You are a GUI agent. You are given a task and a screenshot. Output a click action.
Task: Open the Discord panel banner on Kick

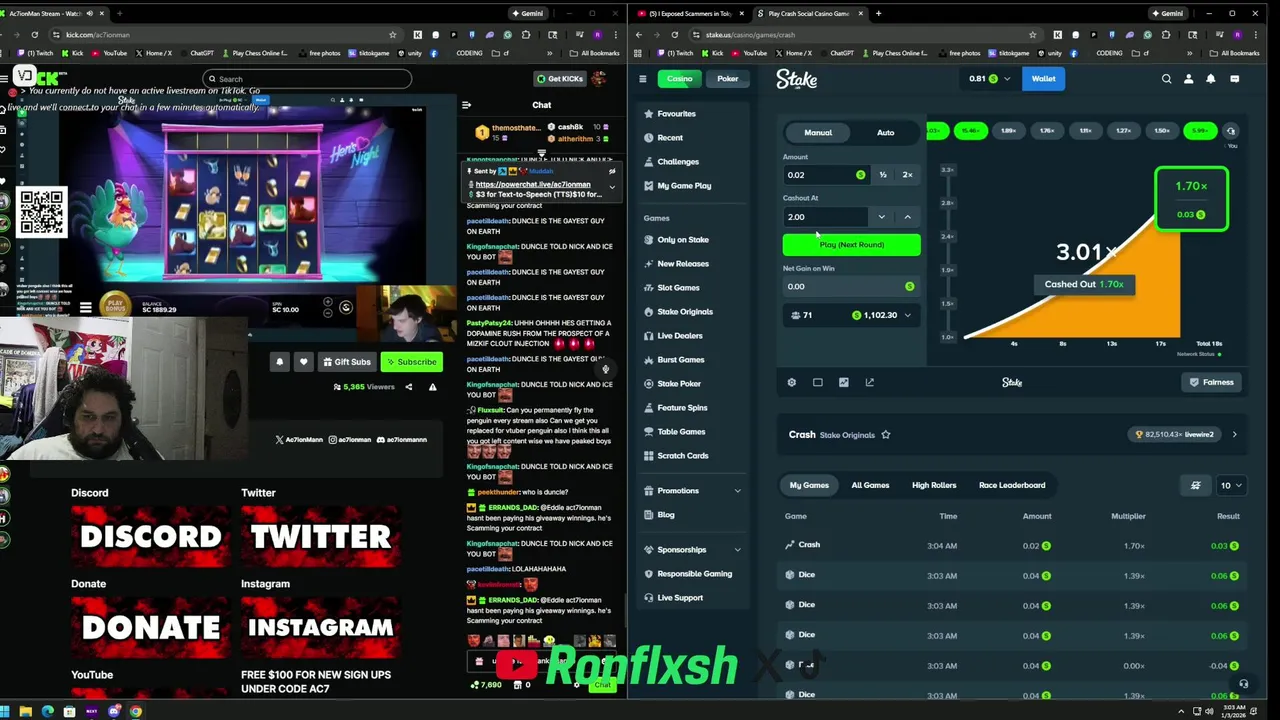click(x=150, y=537)
